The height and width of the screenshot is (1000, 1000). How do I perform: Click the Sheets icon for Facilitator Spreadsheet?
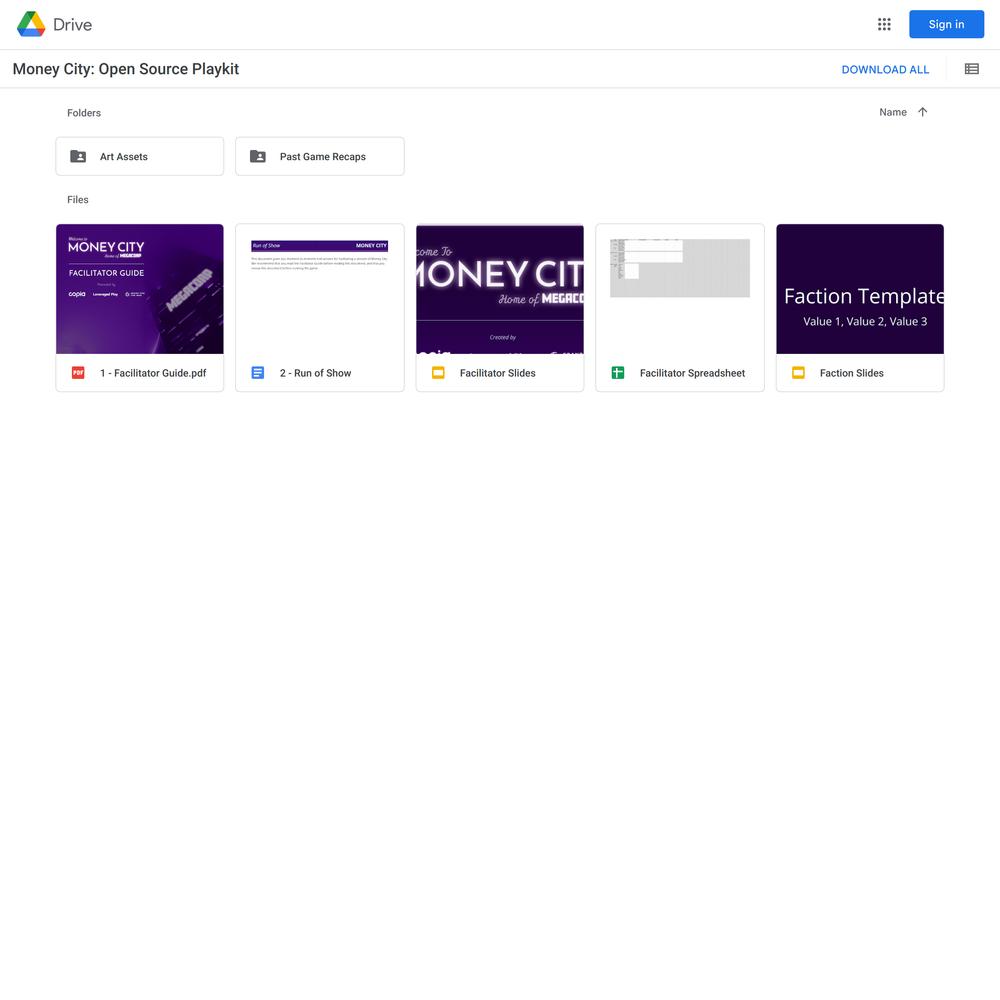pos(618,372)
